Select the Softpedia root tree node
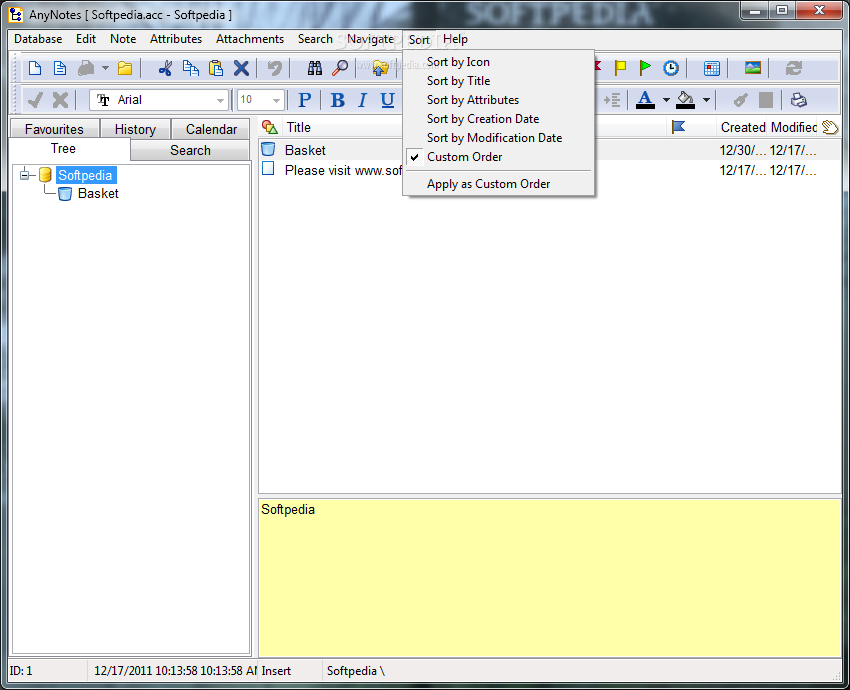This screenshot has height=690, width=850. pyautogui.click(x=85, y=175)
